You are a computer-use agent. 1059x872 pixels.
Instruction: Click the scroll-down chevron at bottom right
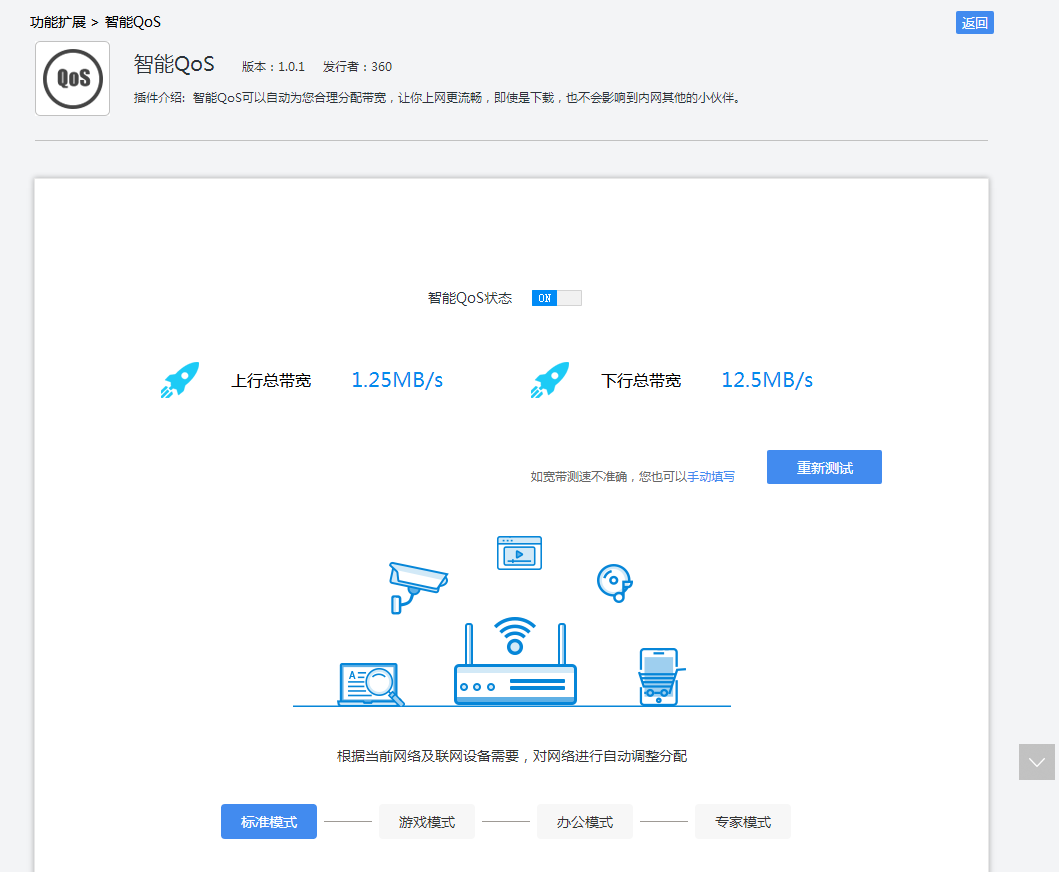point(1036,761)
